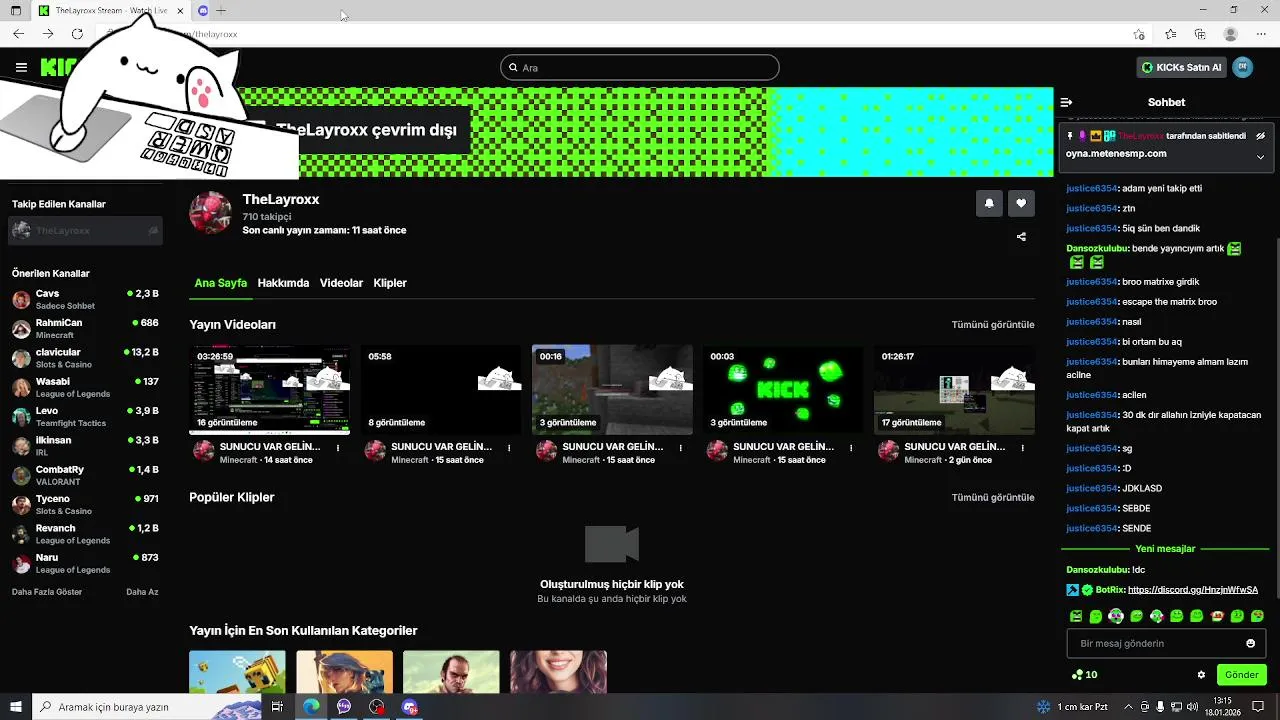Click the browser favorites star icon

pyautogui.click(x=1171, y=34)
